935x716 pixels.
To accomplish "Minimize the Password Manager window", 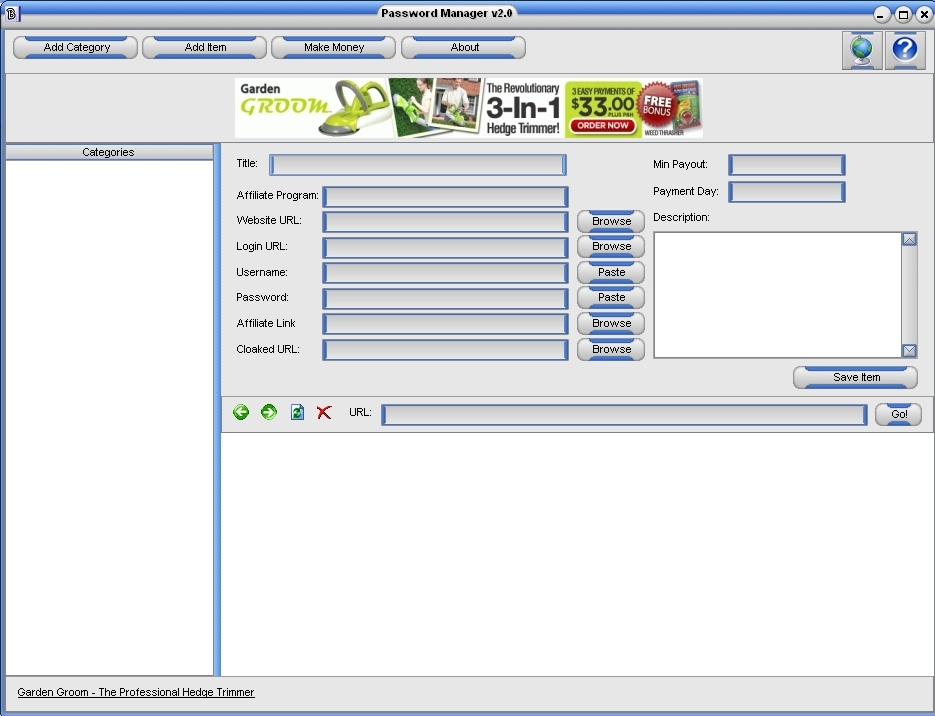I will 883,14.
